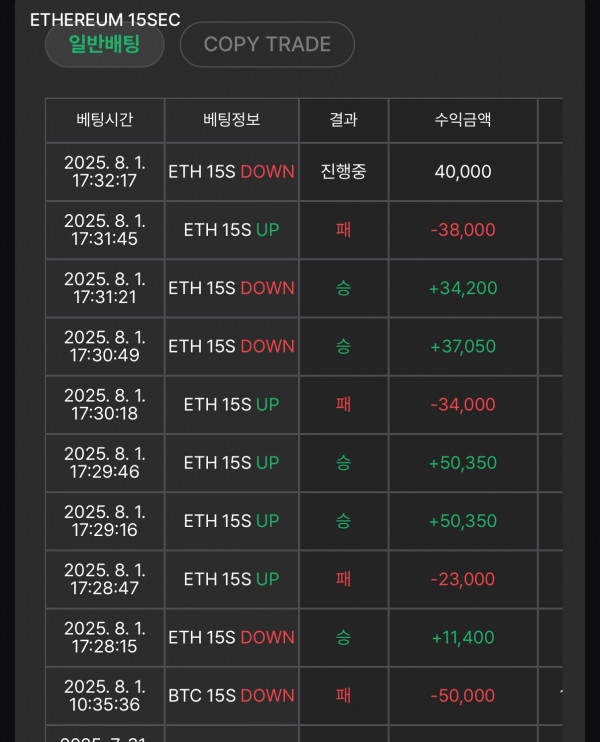Click the ETHEREUM 15SEC title
Screen dimensions: 600x742
pyautogui.click(x=105, y=20)
